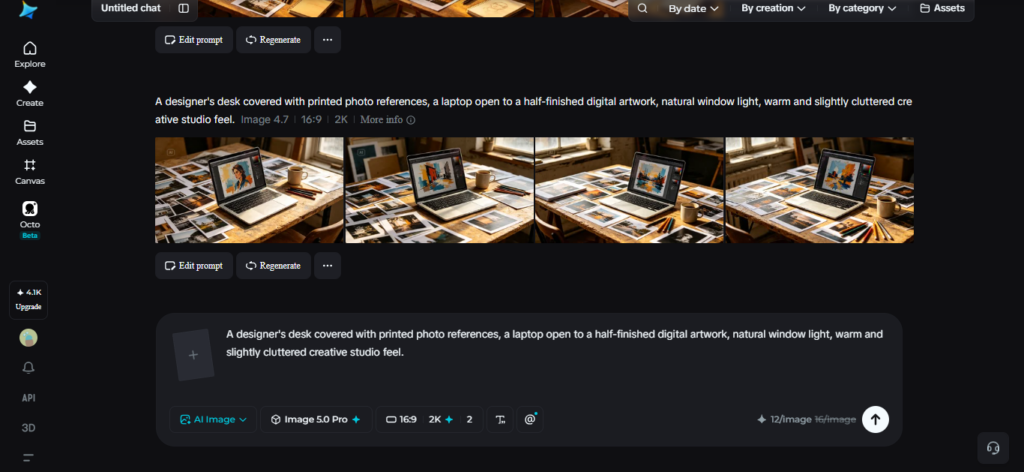Screen dimensions: 1024x472
Task: Launch the Octo Beta assistant
Action: 29,219
